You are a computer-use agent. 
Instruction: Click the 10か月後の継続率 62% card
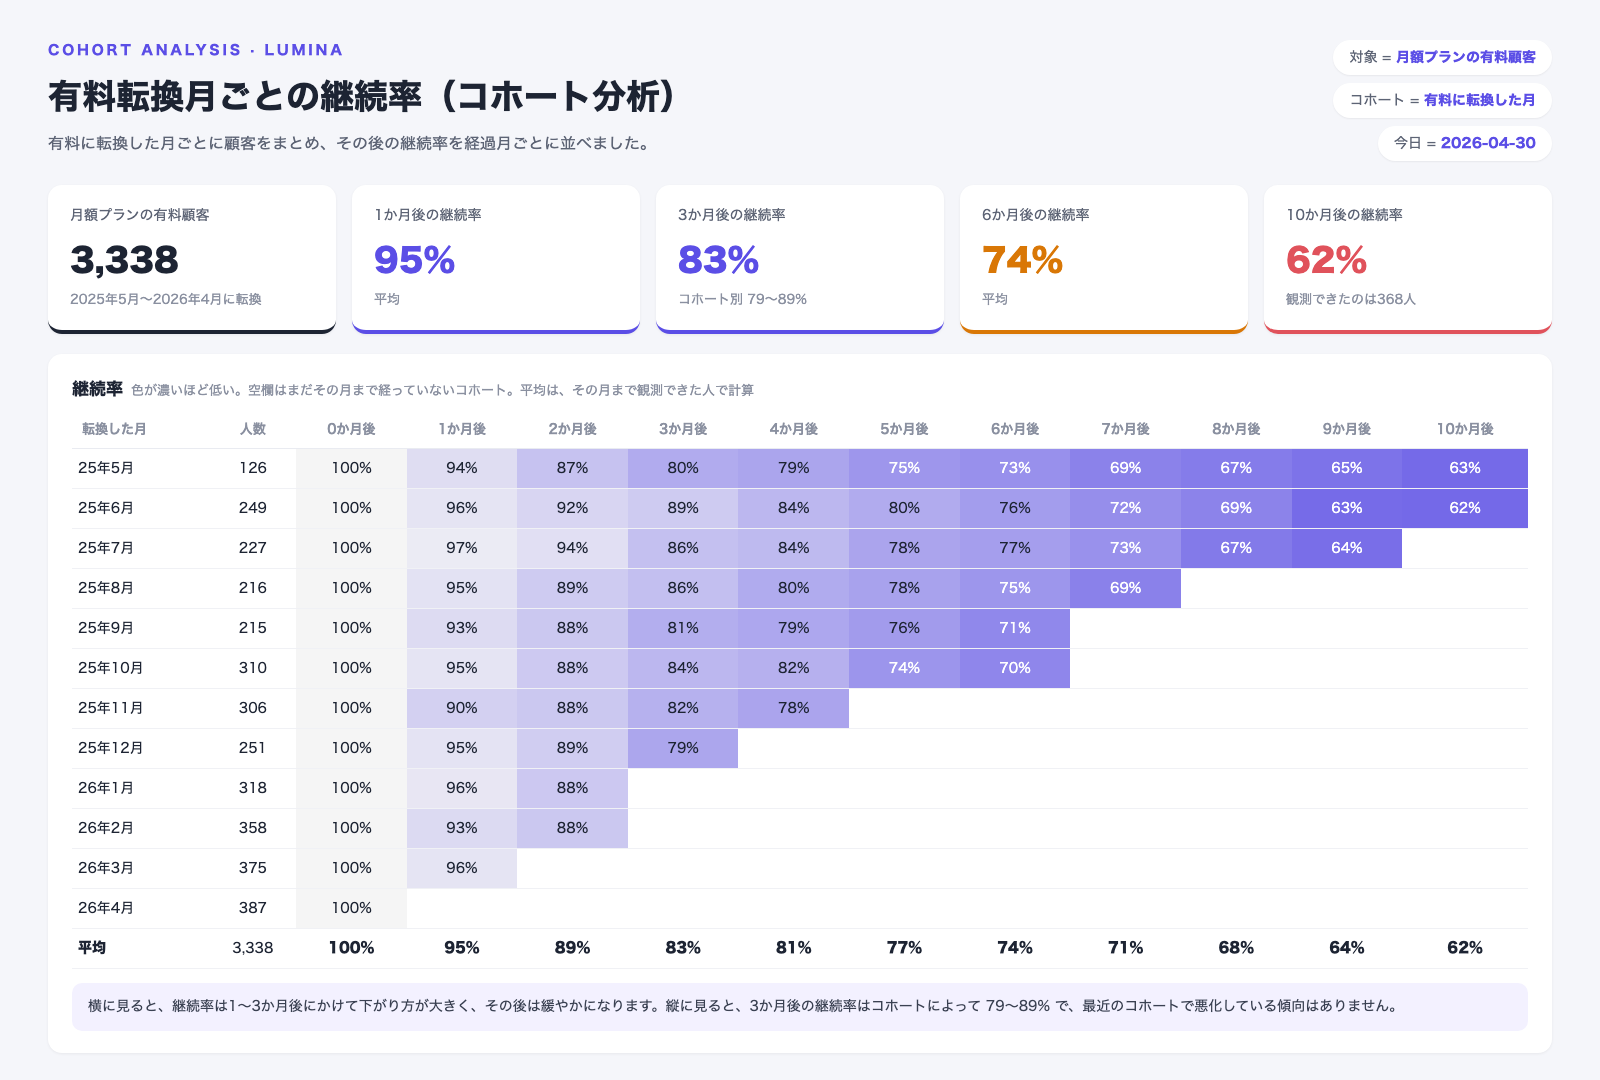click(x=1408, y=259)
